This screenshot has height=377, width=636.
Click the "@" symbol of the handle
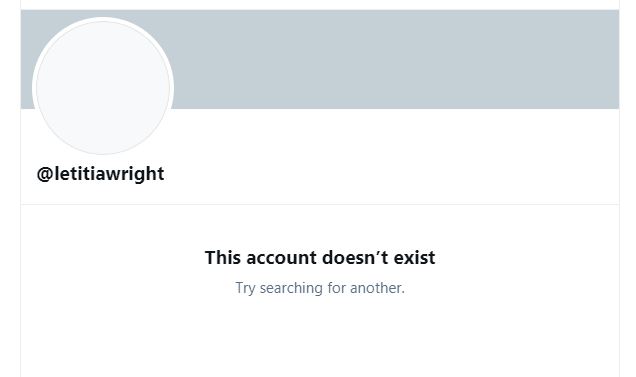(x=45, y=174)
